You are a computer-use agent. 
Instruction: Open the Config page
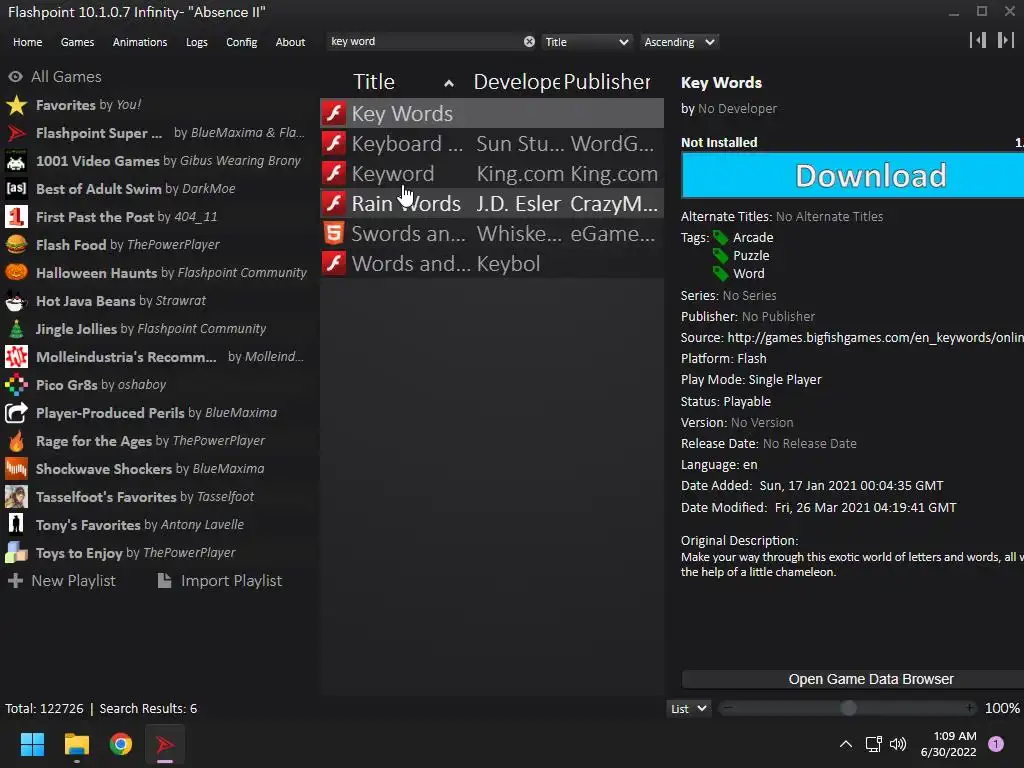[242, 42]
